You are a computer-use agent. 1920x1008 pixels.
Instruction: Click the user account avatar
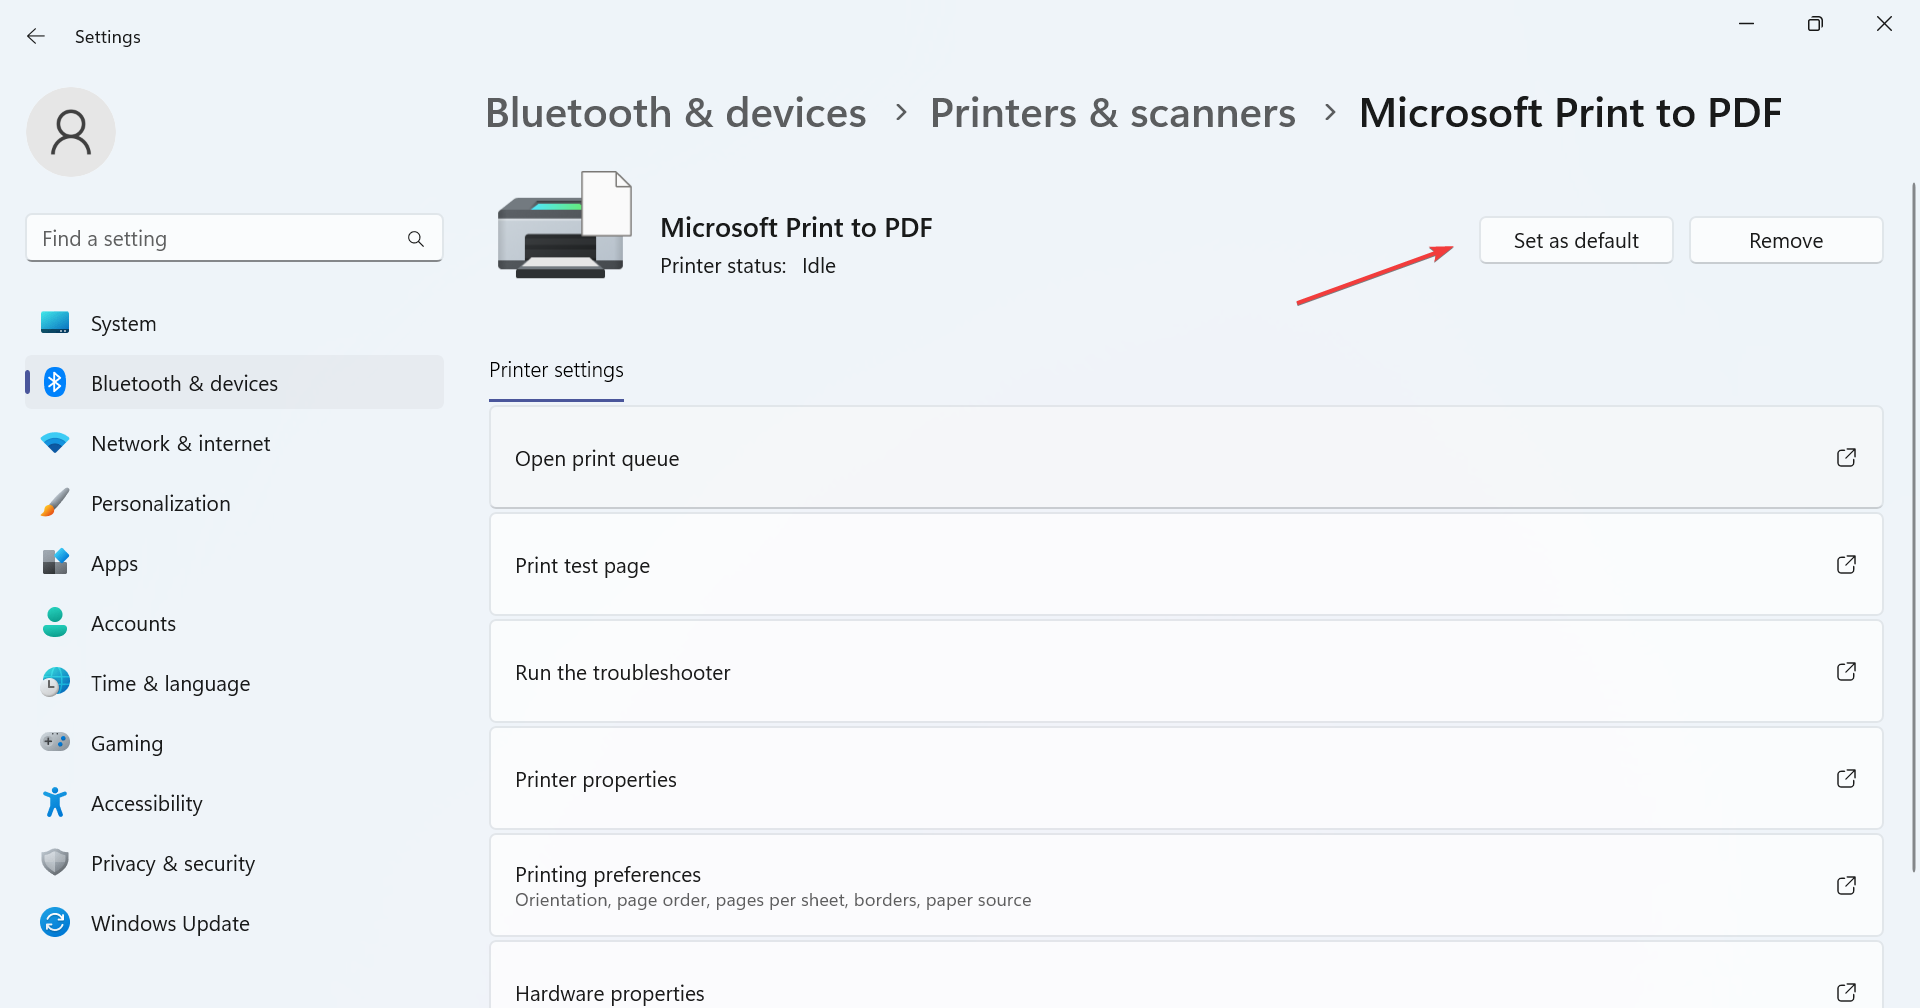pyautogui.click(x=71, y=131)
